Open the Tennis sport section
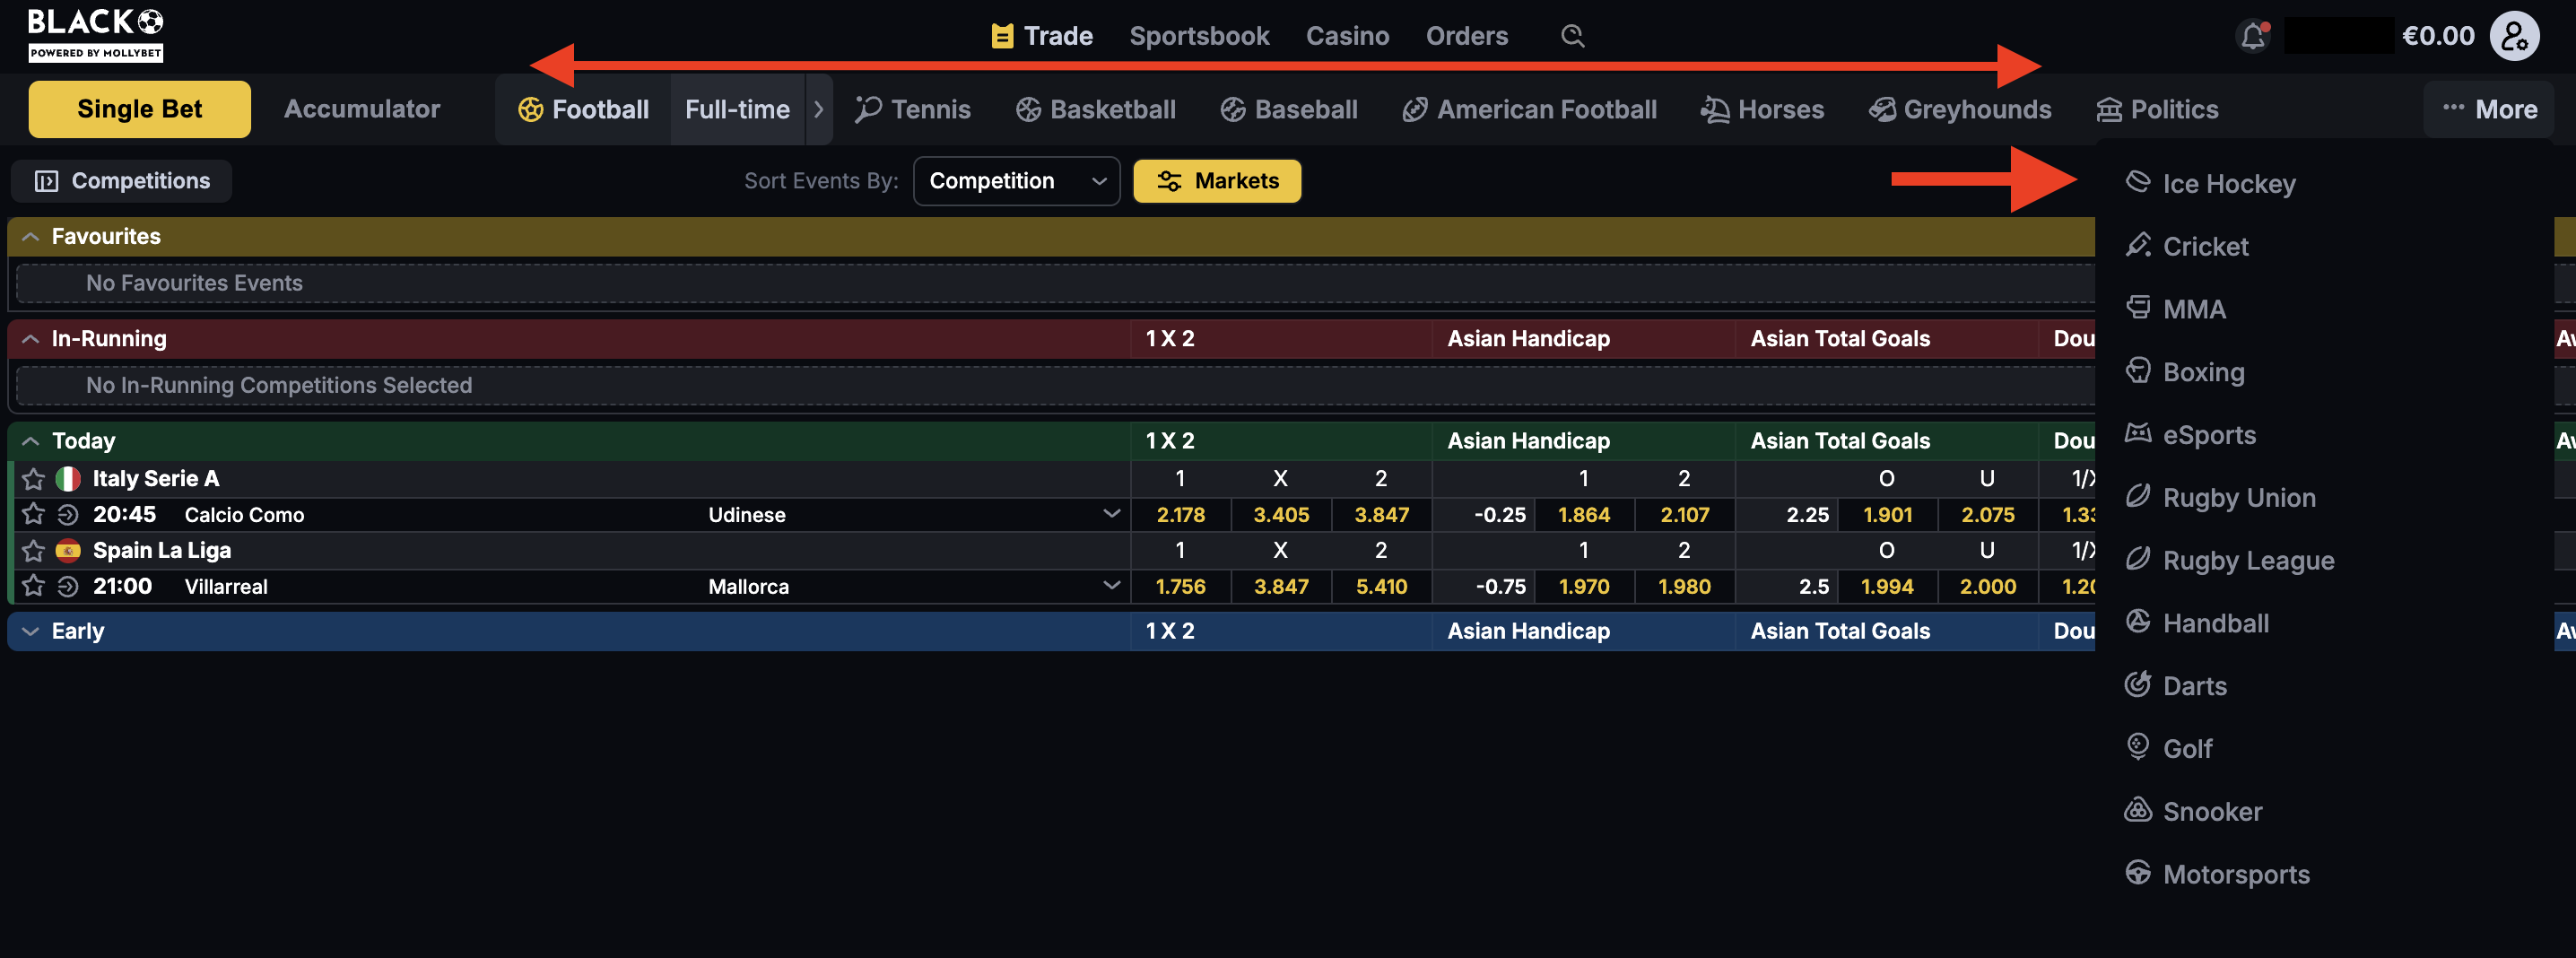The width and height of the screenshot is (2576, 958). [x=912, y=109]
